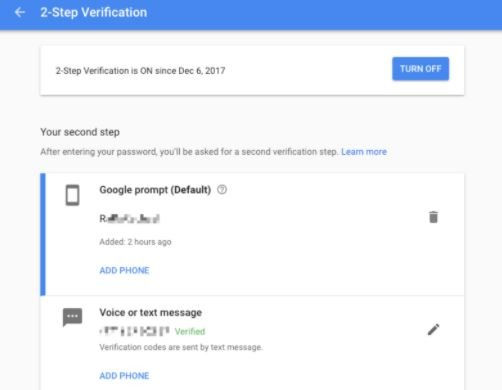Go back using the header arrow

pyautogui.click(x=20, y=12)
